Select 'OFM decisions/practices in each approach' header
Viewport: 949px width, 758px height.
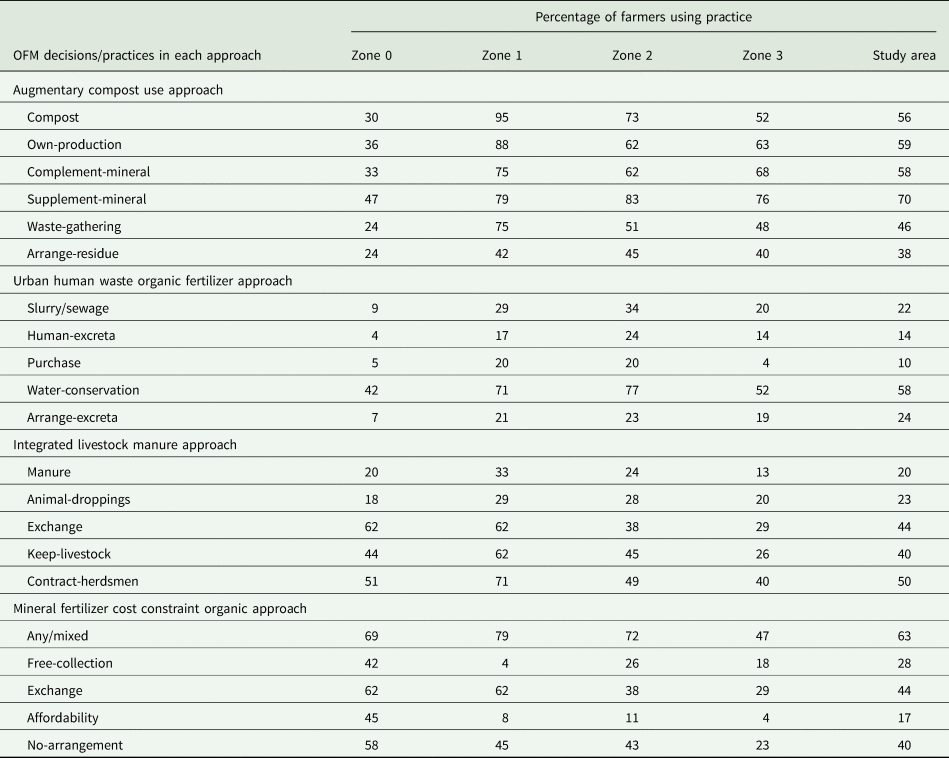[x=137, y=55]
